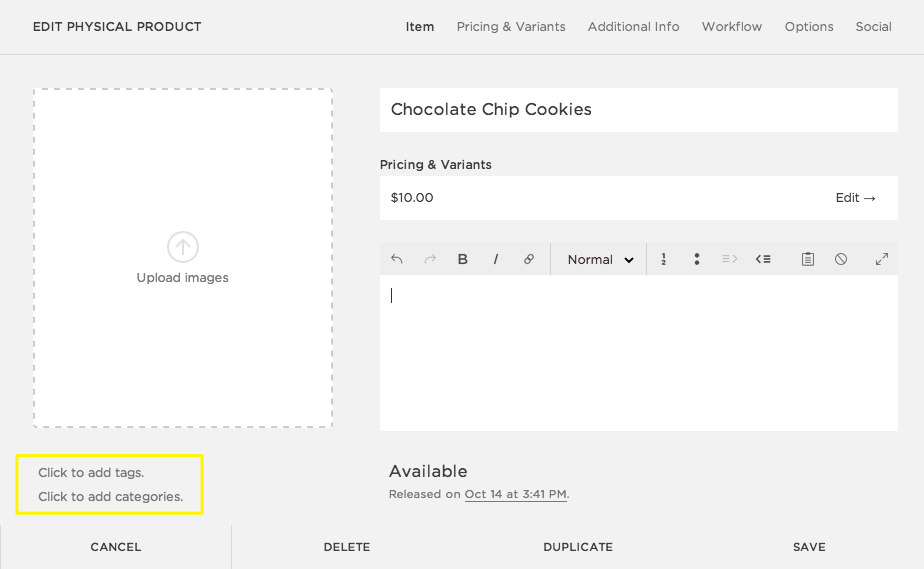
Task: Switch to the Social tab
Action: pyautogui.click(x=873, y=27)
